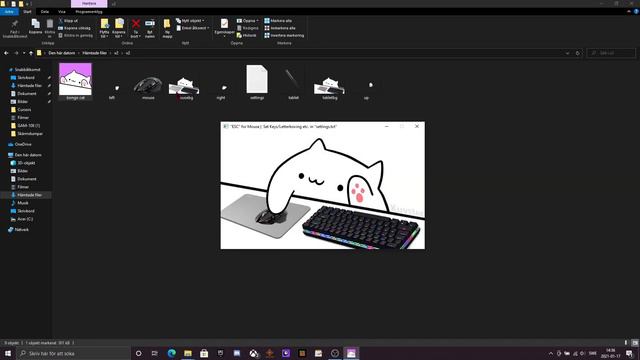Click Redigera in the ribbon
The width and height of the screenshot is (640, 360).
(247, 28)
